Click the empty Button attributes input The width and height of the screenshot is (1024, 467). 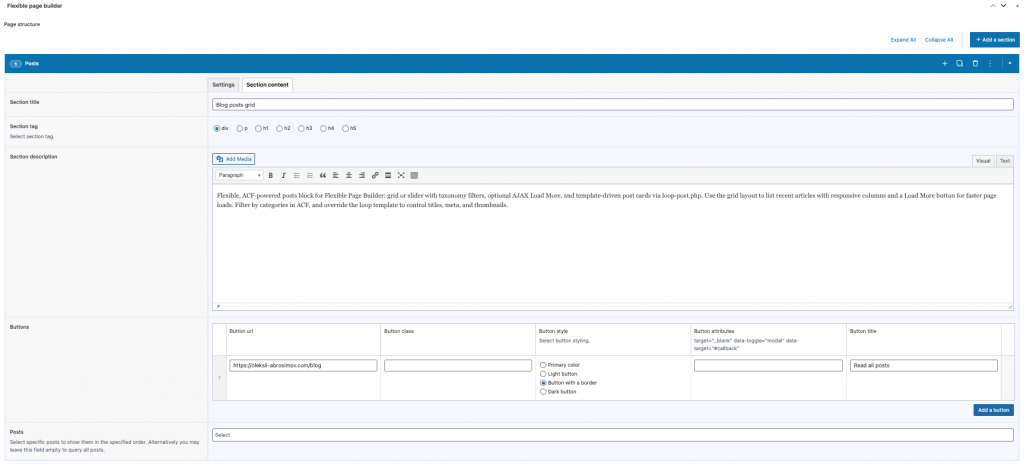[x=768, y=366]
